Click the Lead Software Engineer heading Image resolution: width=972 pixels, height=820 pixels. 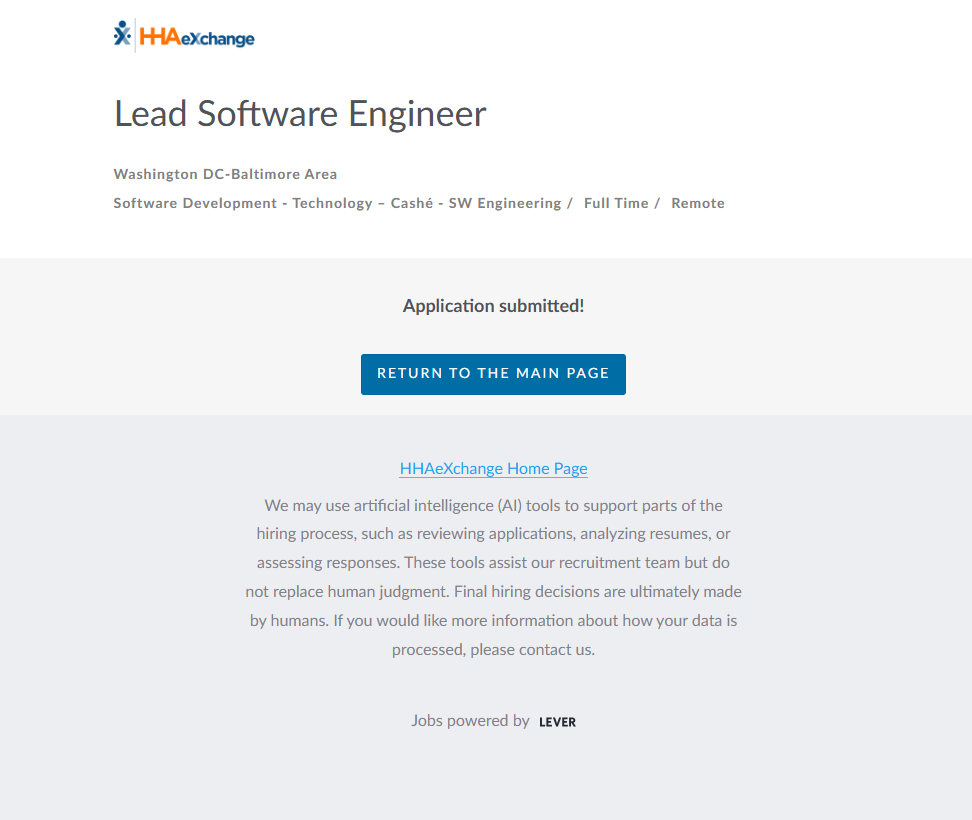[x=300, y=114]
